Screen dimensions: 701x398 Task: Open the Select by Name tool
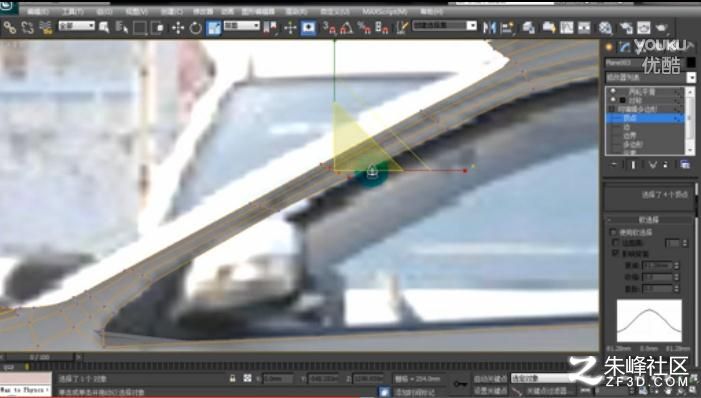(x=121, y=28)
